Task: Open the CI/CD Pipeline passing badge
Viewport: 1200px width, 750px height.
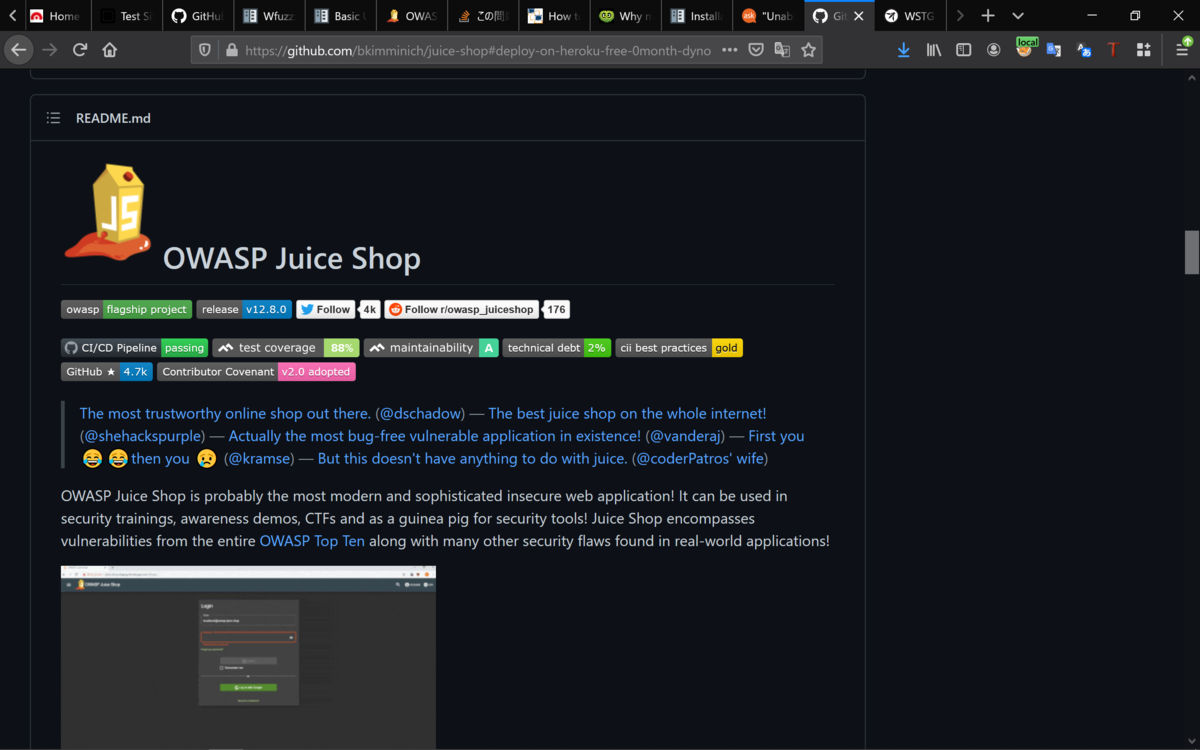Action: coord(135,348)
